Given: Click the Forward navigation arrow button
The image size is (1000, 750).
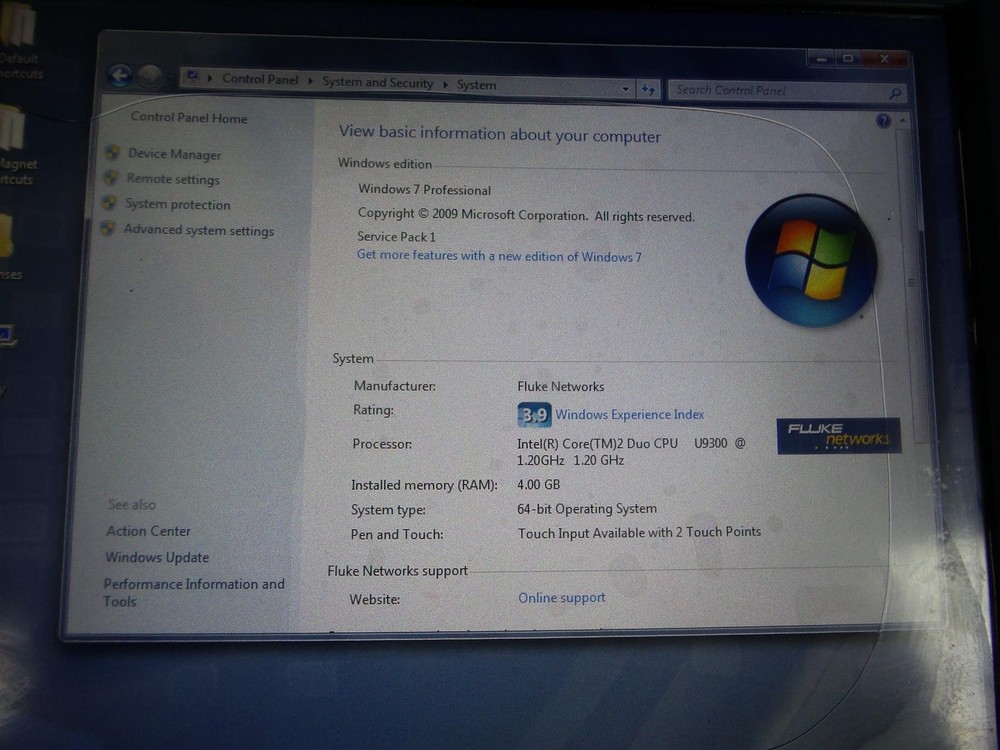Looking at the screenshot, I should click(x=150, y=77).
